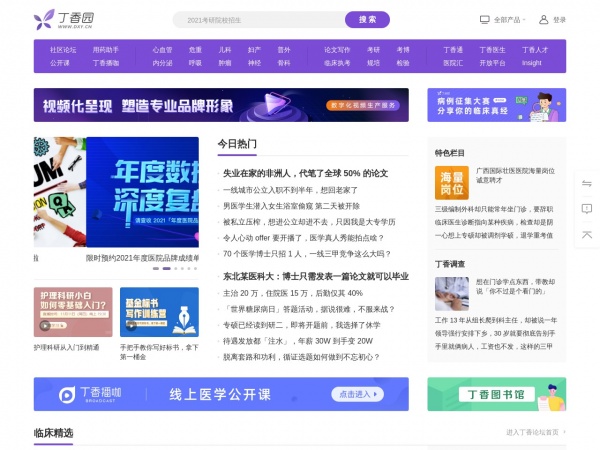Open the 护理科研小白 如何零基础入门 thumbnail
The width and height of the screenshot is (600, 450).
73,312
